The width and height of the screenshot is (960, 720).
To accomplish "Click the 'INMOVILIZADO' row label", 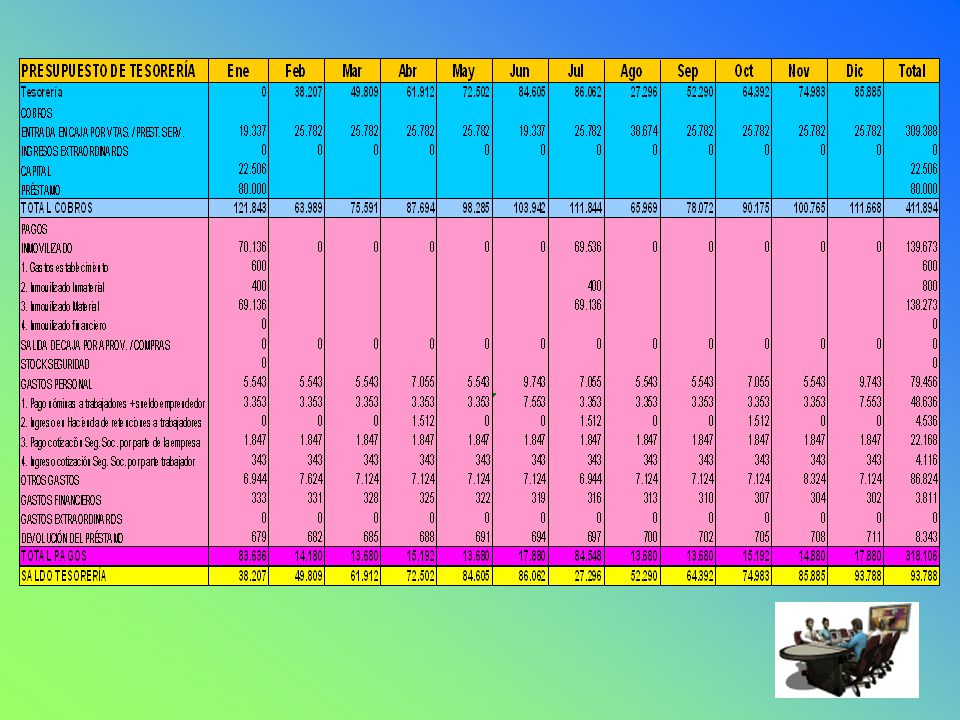I will pos(47,248).
